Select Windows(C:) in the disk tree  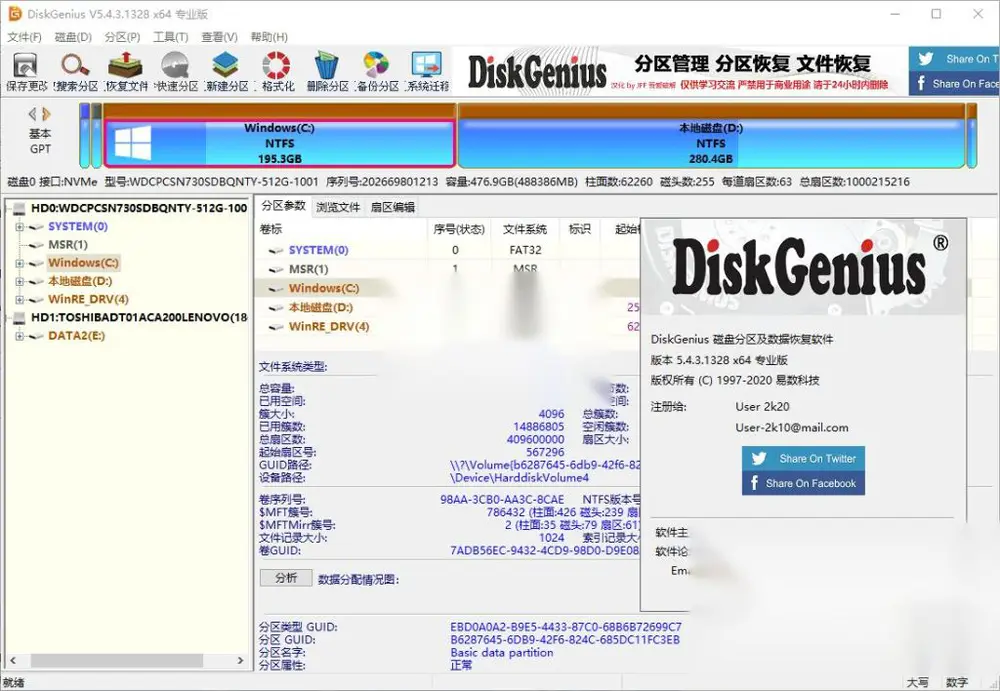tap(83, 263)
